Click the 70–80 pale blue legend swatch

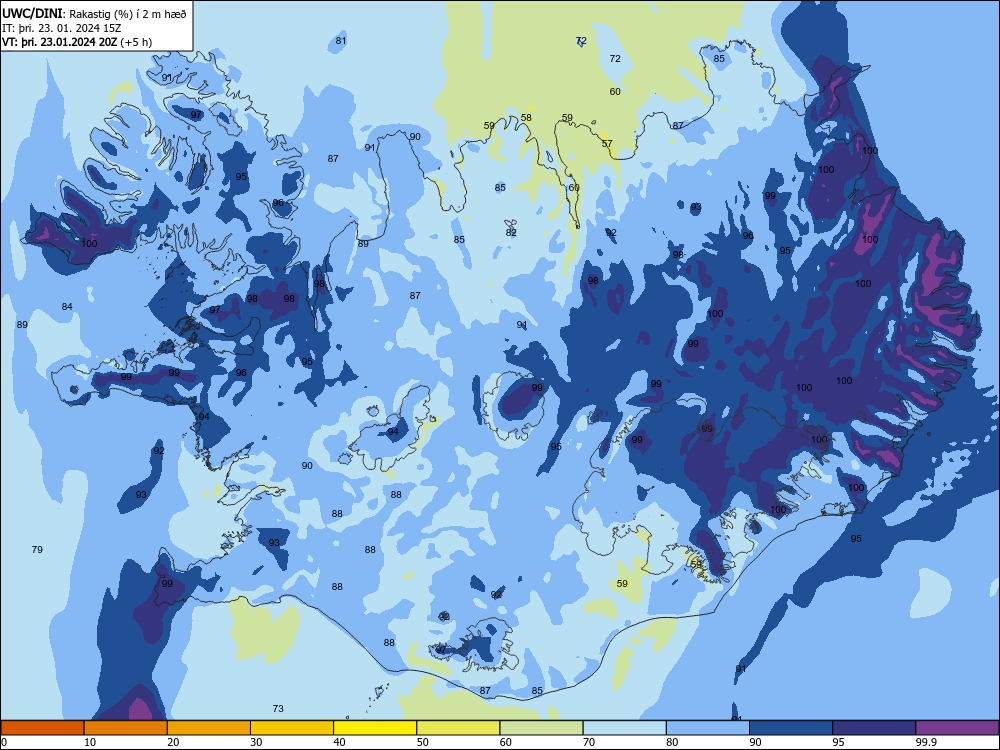tap(624, 728)
